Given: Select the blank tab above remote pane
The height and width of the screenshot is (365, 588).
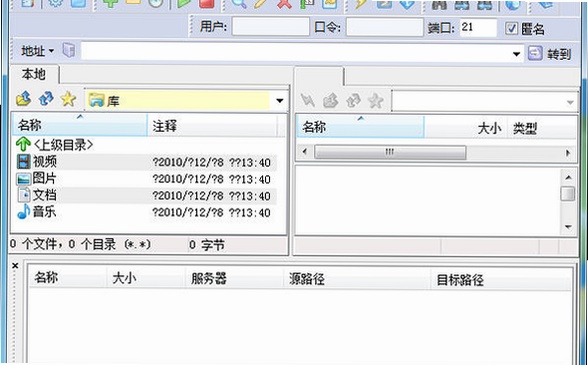Looking at the screenshot, I should 319,76.
